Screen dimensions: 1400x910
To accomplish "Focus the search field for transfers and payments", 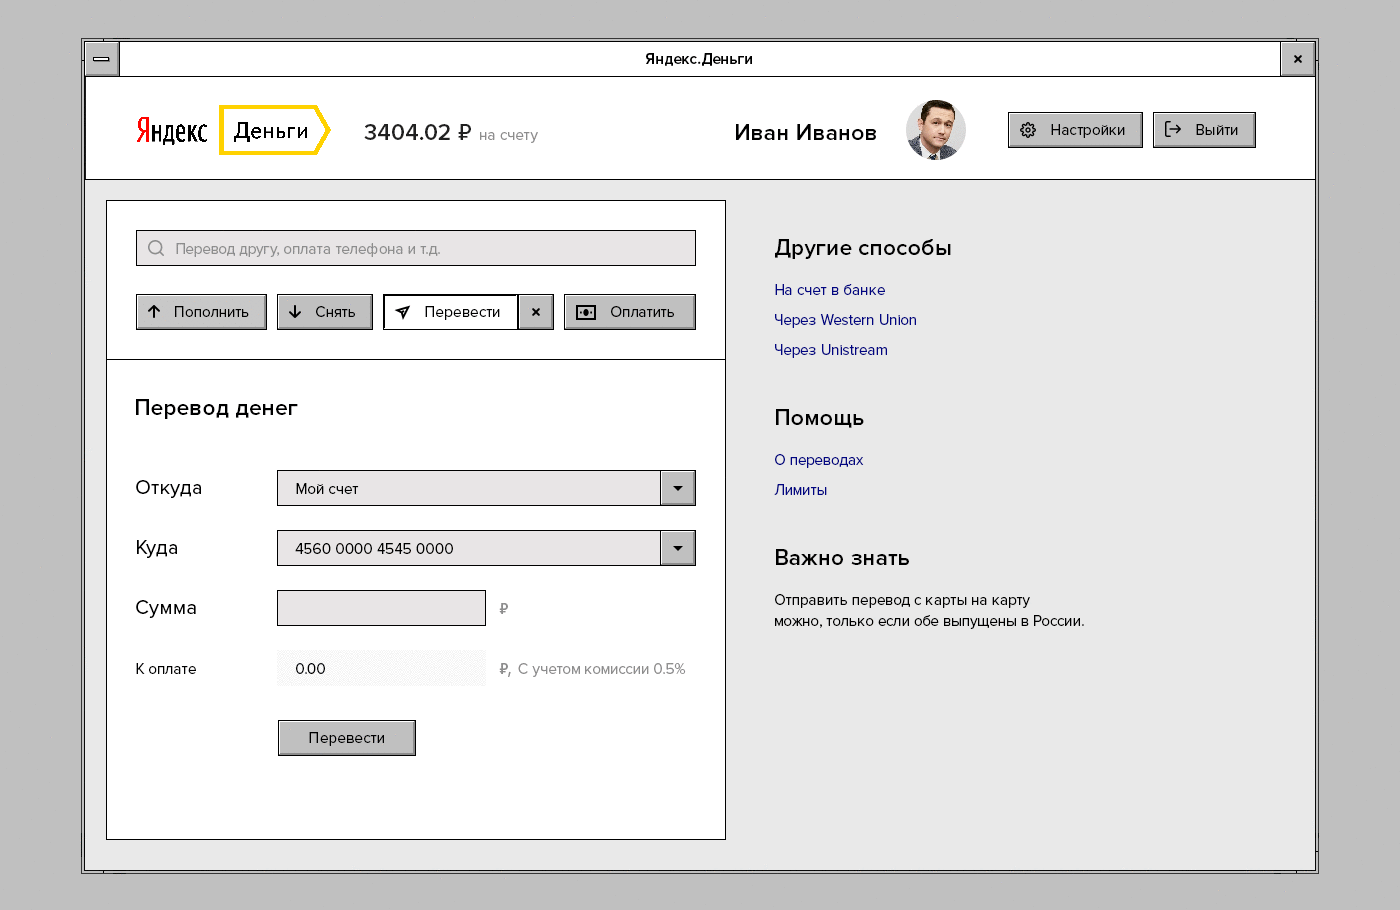I will (x=416, y=248).
